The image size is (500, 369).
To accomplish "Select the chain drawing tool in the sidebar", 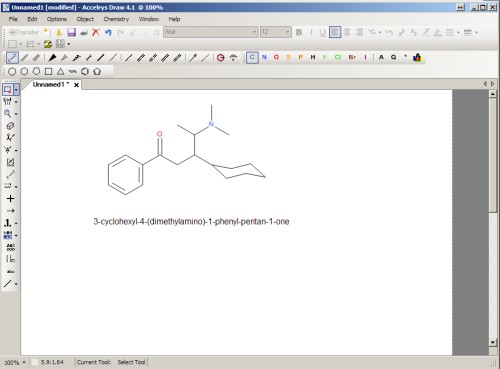I will click(x=10, y=174).
